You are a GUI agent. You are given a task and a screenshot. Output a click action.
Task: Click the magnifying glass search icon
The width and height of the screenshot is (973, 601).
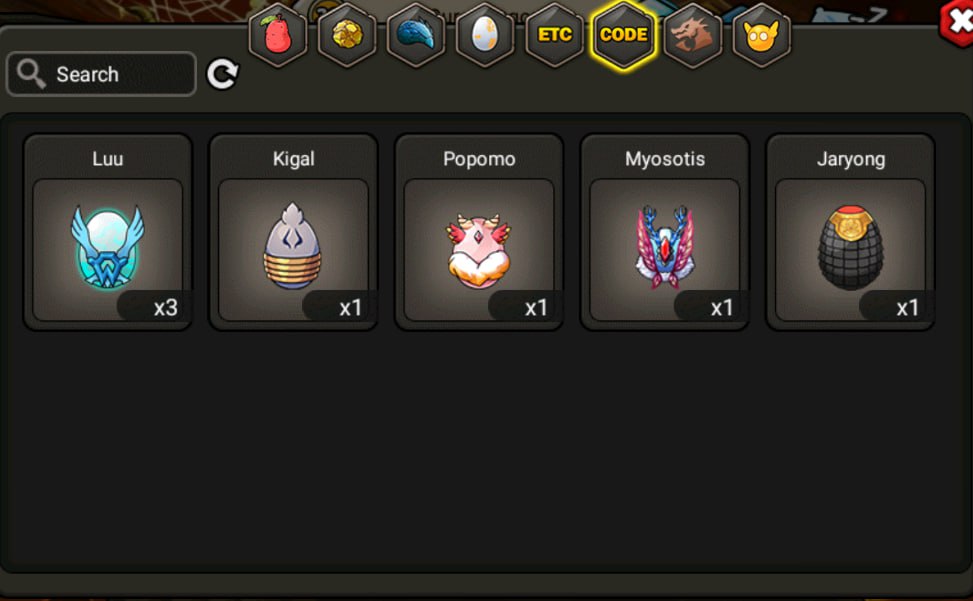(x=30, y=74)
